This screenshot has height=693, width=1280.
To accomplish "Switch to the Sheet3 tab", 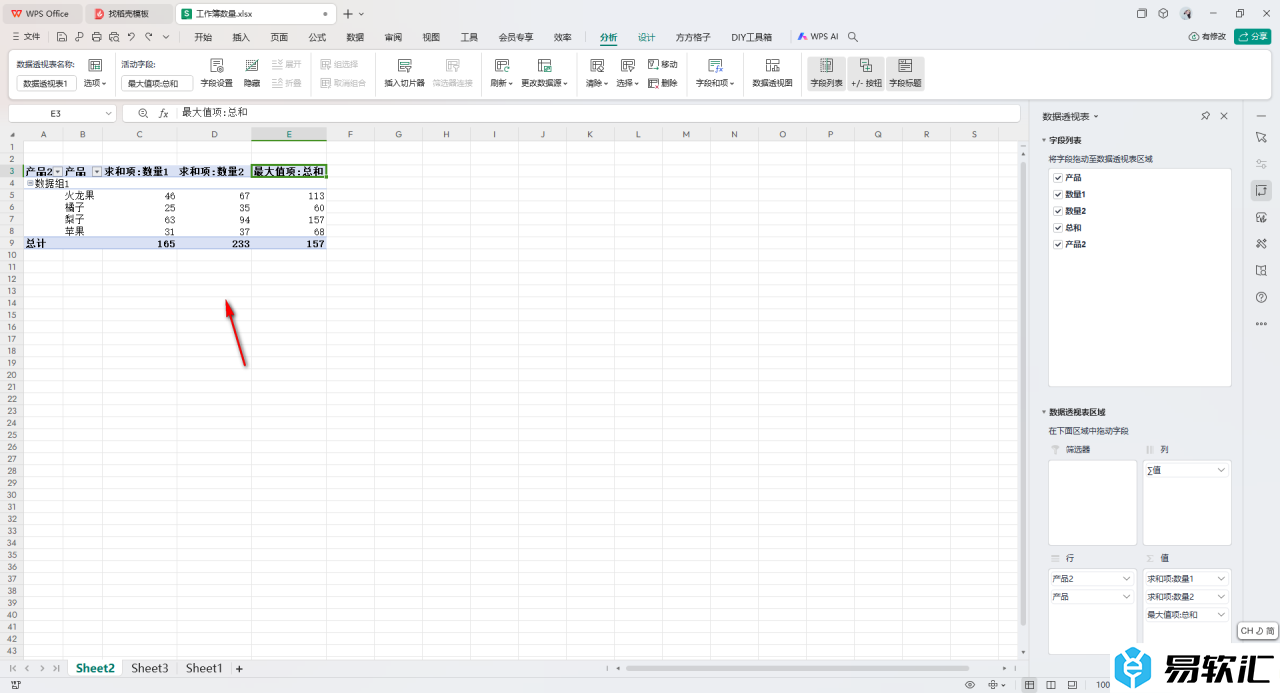I will point(150,668).
